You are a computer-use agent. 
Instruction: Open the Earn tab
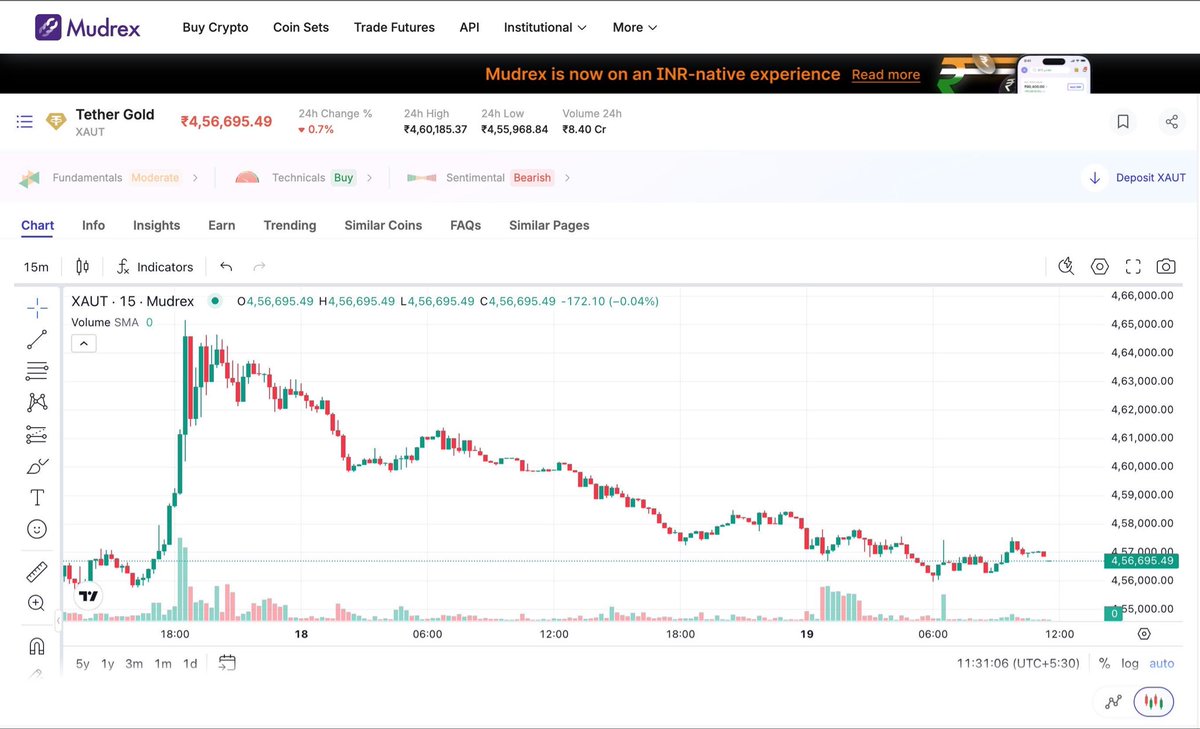pyautogui.click(x=222, y=225)
